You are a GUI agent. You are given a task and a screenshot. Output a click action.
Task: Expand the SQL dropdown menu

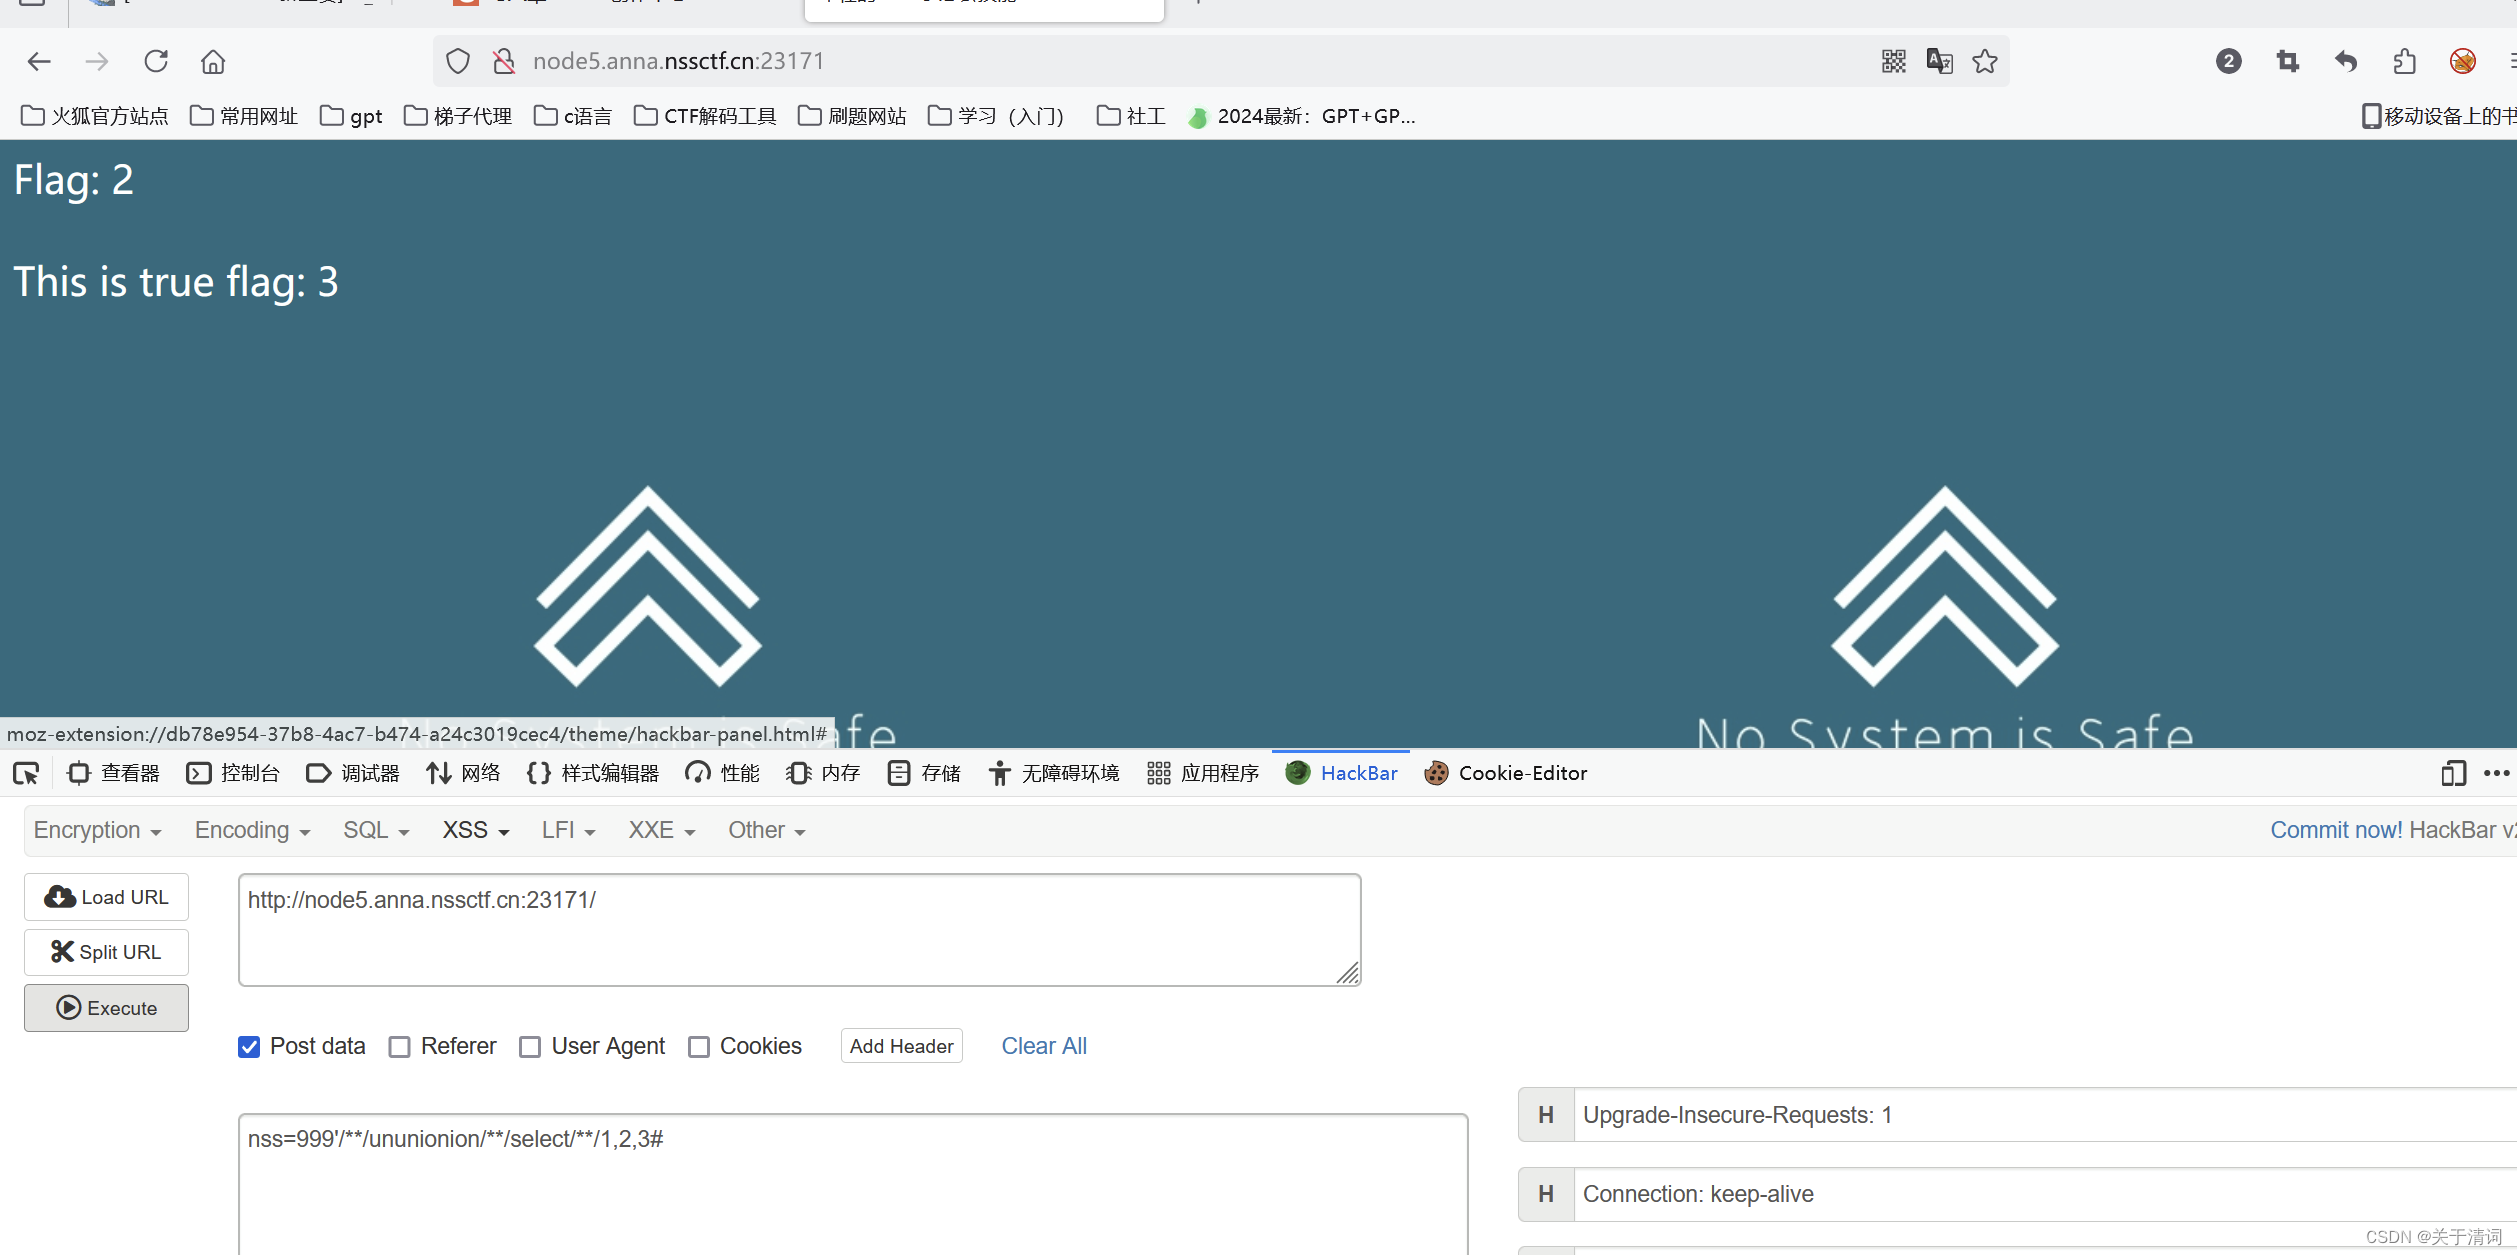coord(376,831)
